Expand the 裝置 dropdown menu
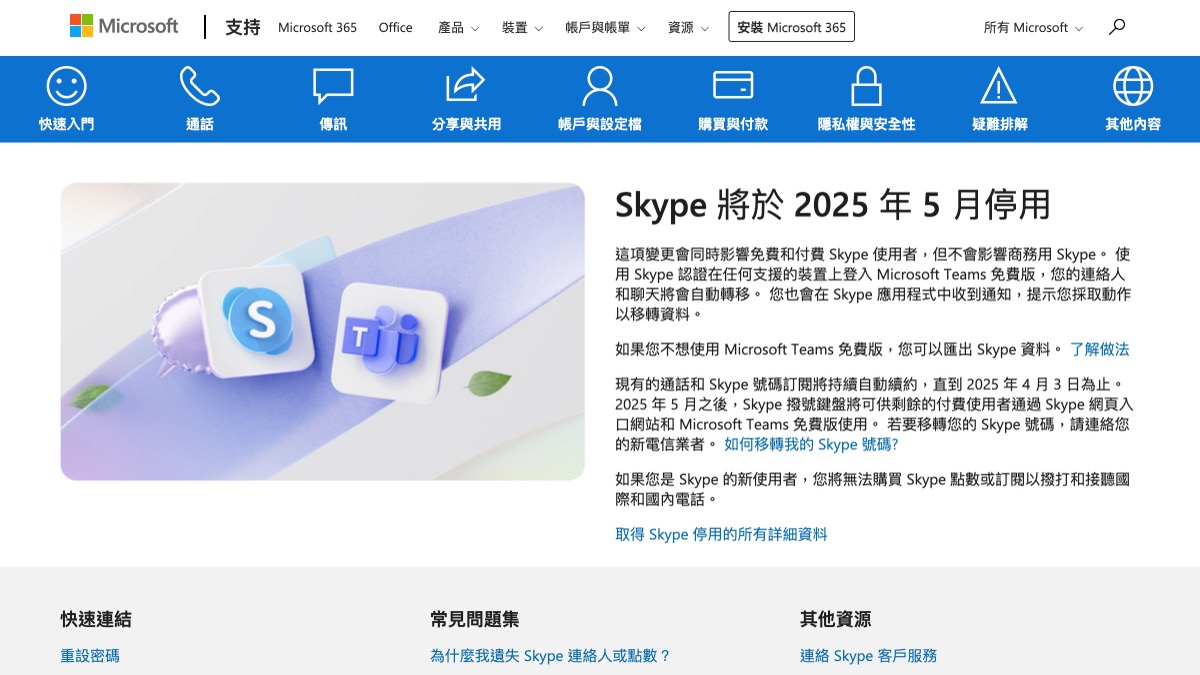The height and width of the screenshot is (675, 1200). pyautogui.click(x=522, y=28)
